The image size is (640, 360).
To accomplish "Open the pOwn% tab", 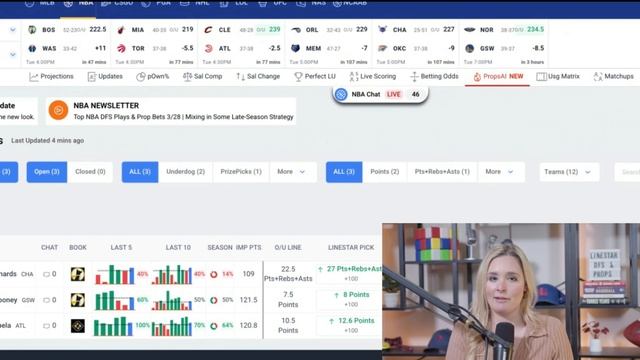I will pyautogui.click(x=153, y=76).
